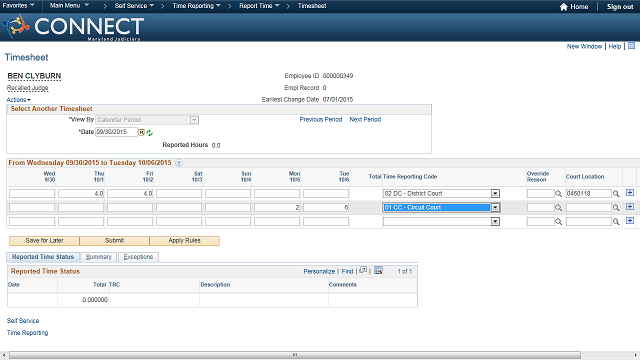Open the Self Service link at bottom
This screenshot has width=640, height=360.
coord(23,321)
